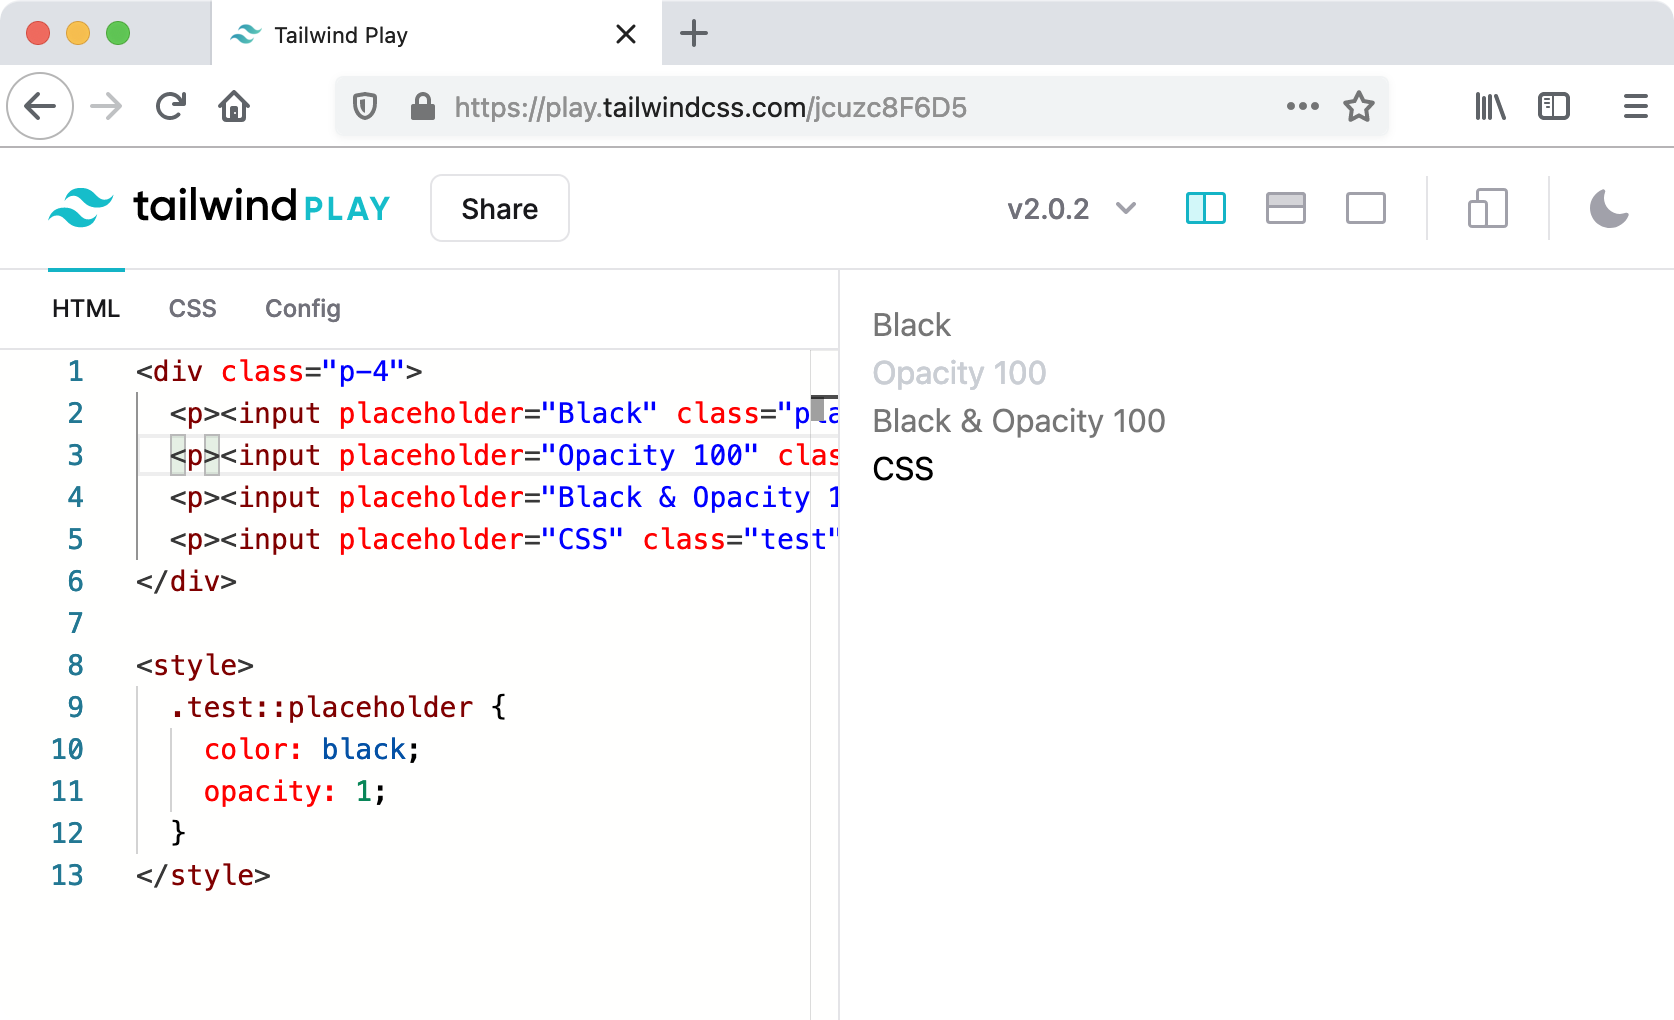Screen dimensions: 1674x1020
Task: Click the browser reload button
Action: [170, 106]
